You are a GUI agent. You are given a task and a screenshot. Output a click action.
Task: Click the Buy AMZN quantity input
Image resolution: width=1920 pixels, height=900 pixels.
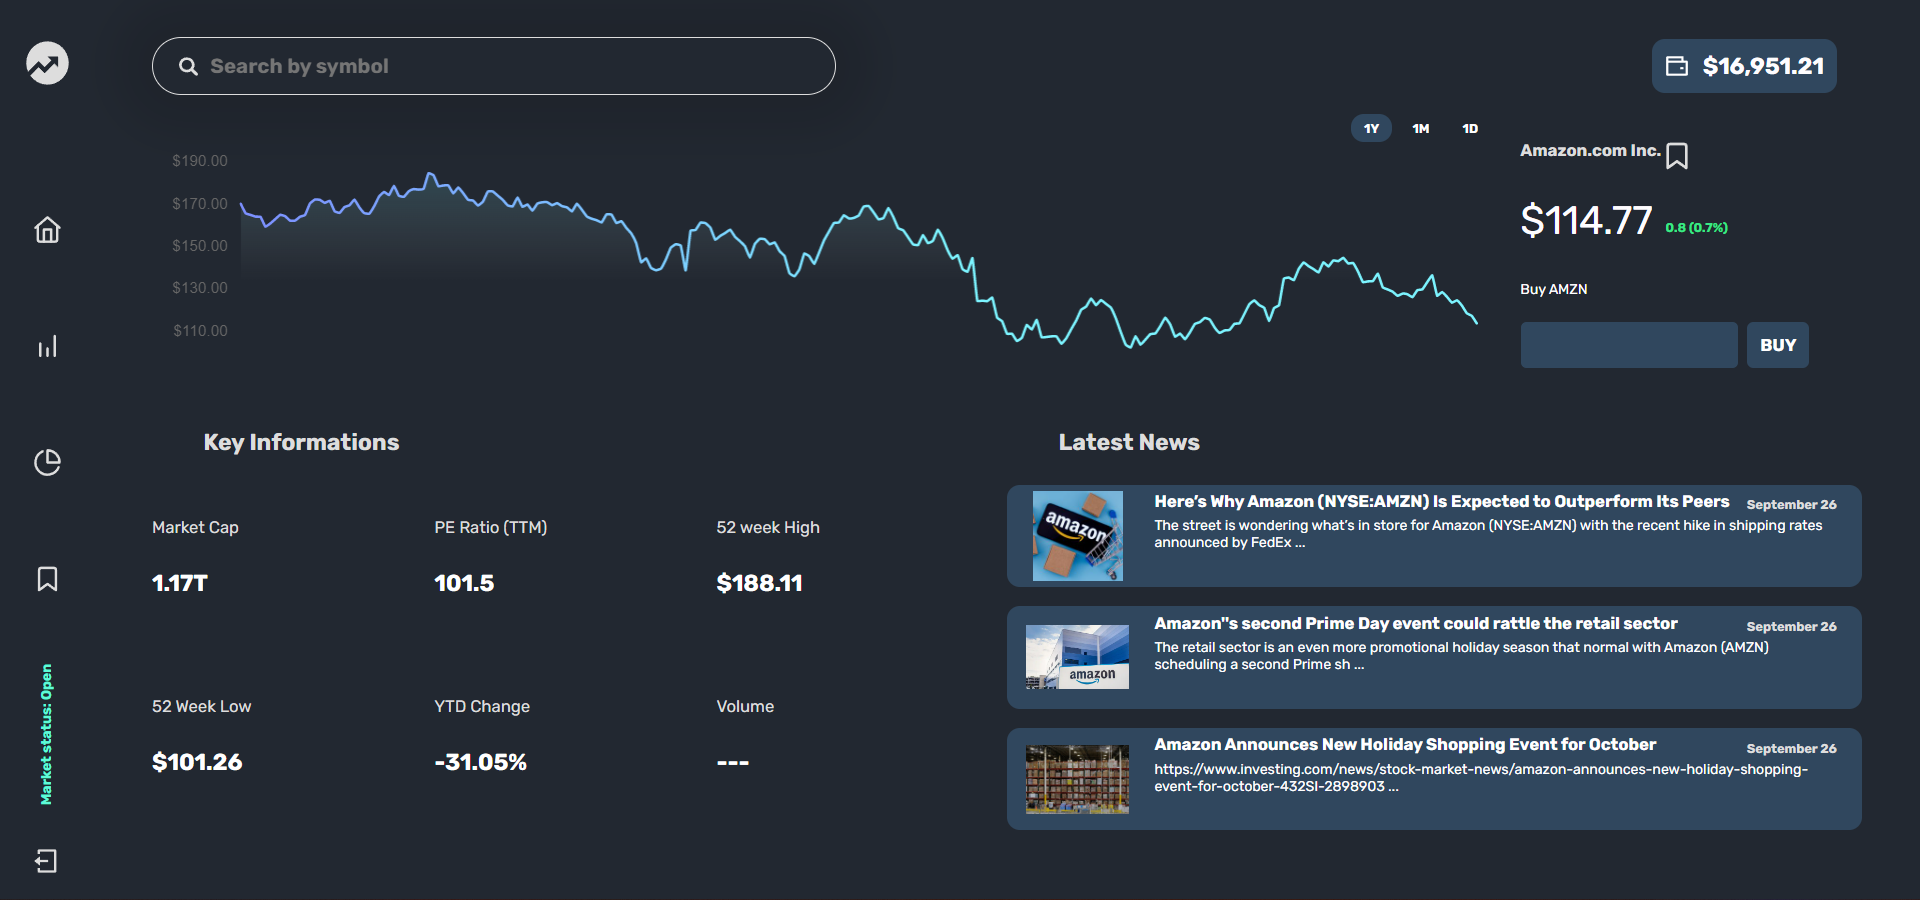(1629, 345)
